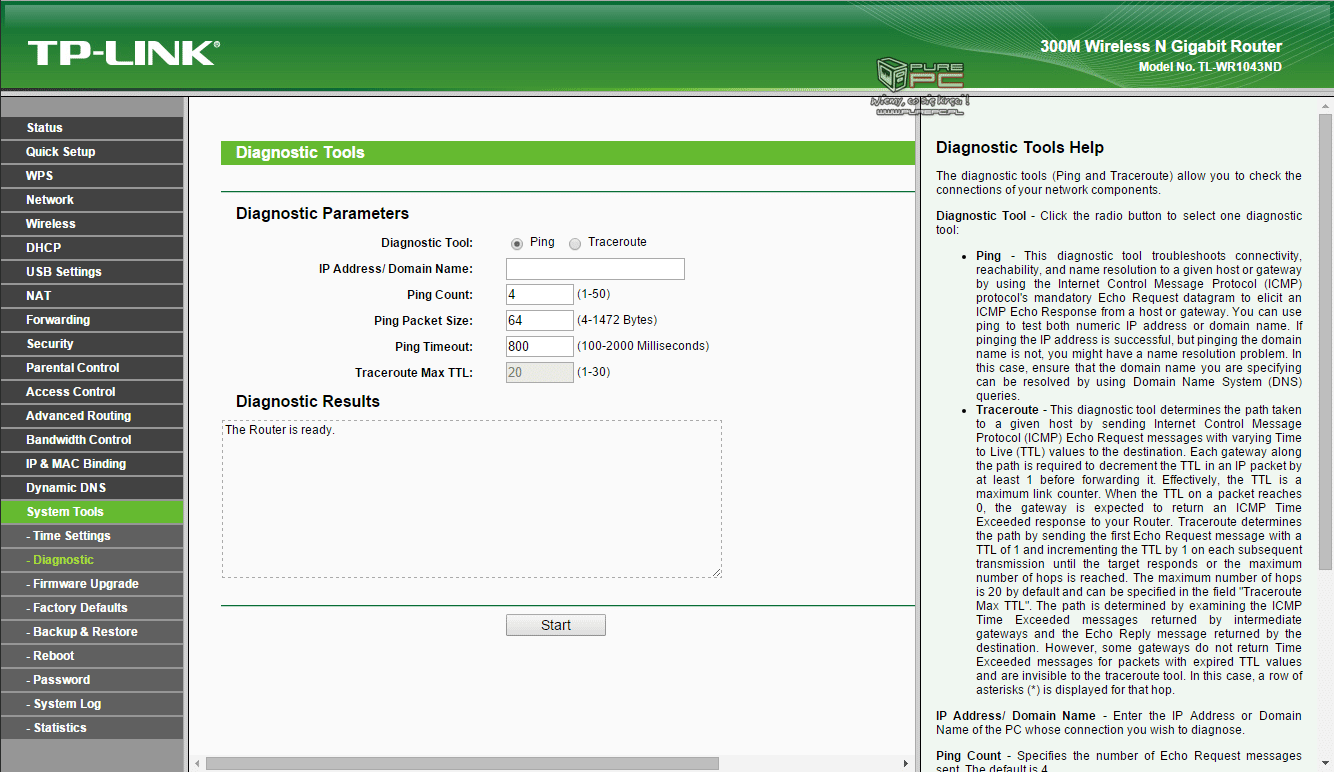Click the Diagnostic Tools green heading
The width and height of the screenshot is (1334, 772).
pos(300,153)
